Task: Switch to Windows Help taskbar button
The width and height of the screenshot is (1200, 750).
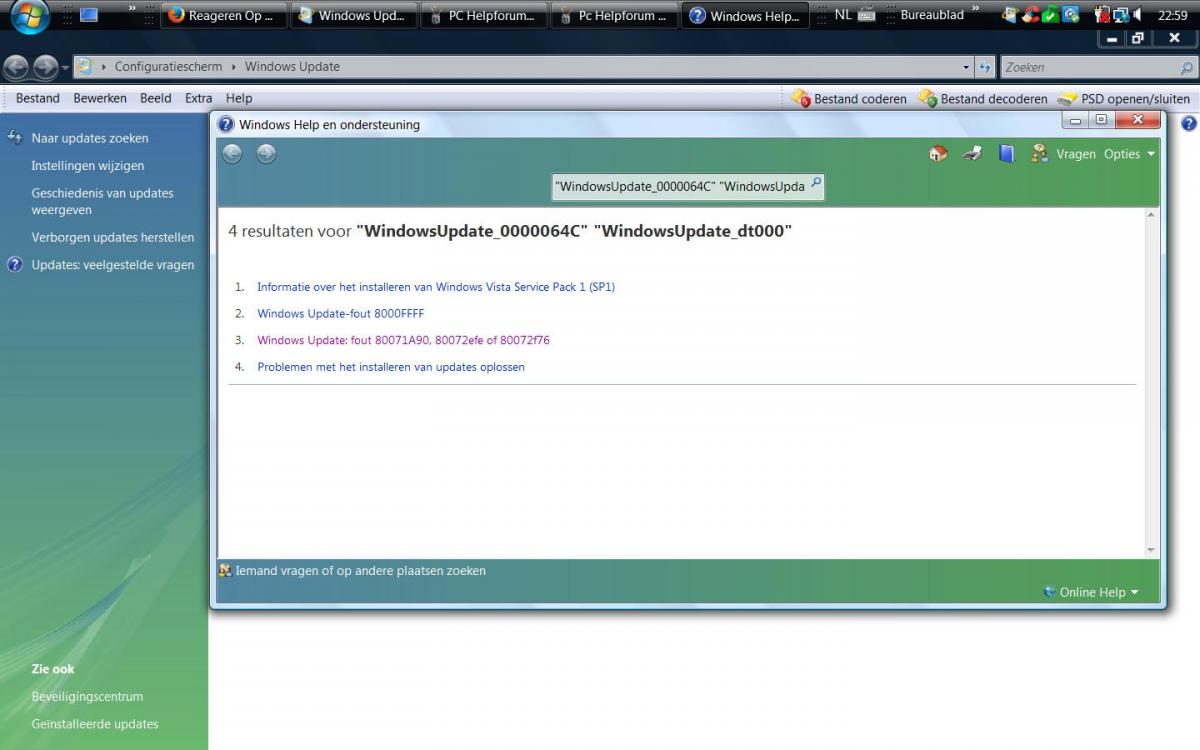Action: tap(745, 15)
